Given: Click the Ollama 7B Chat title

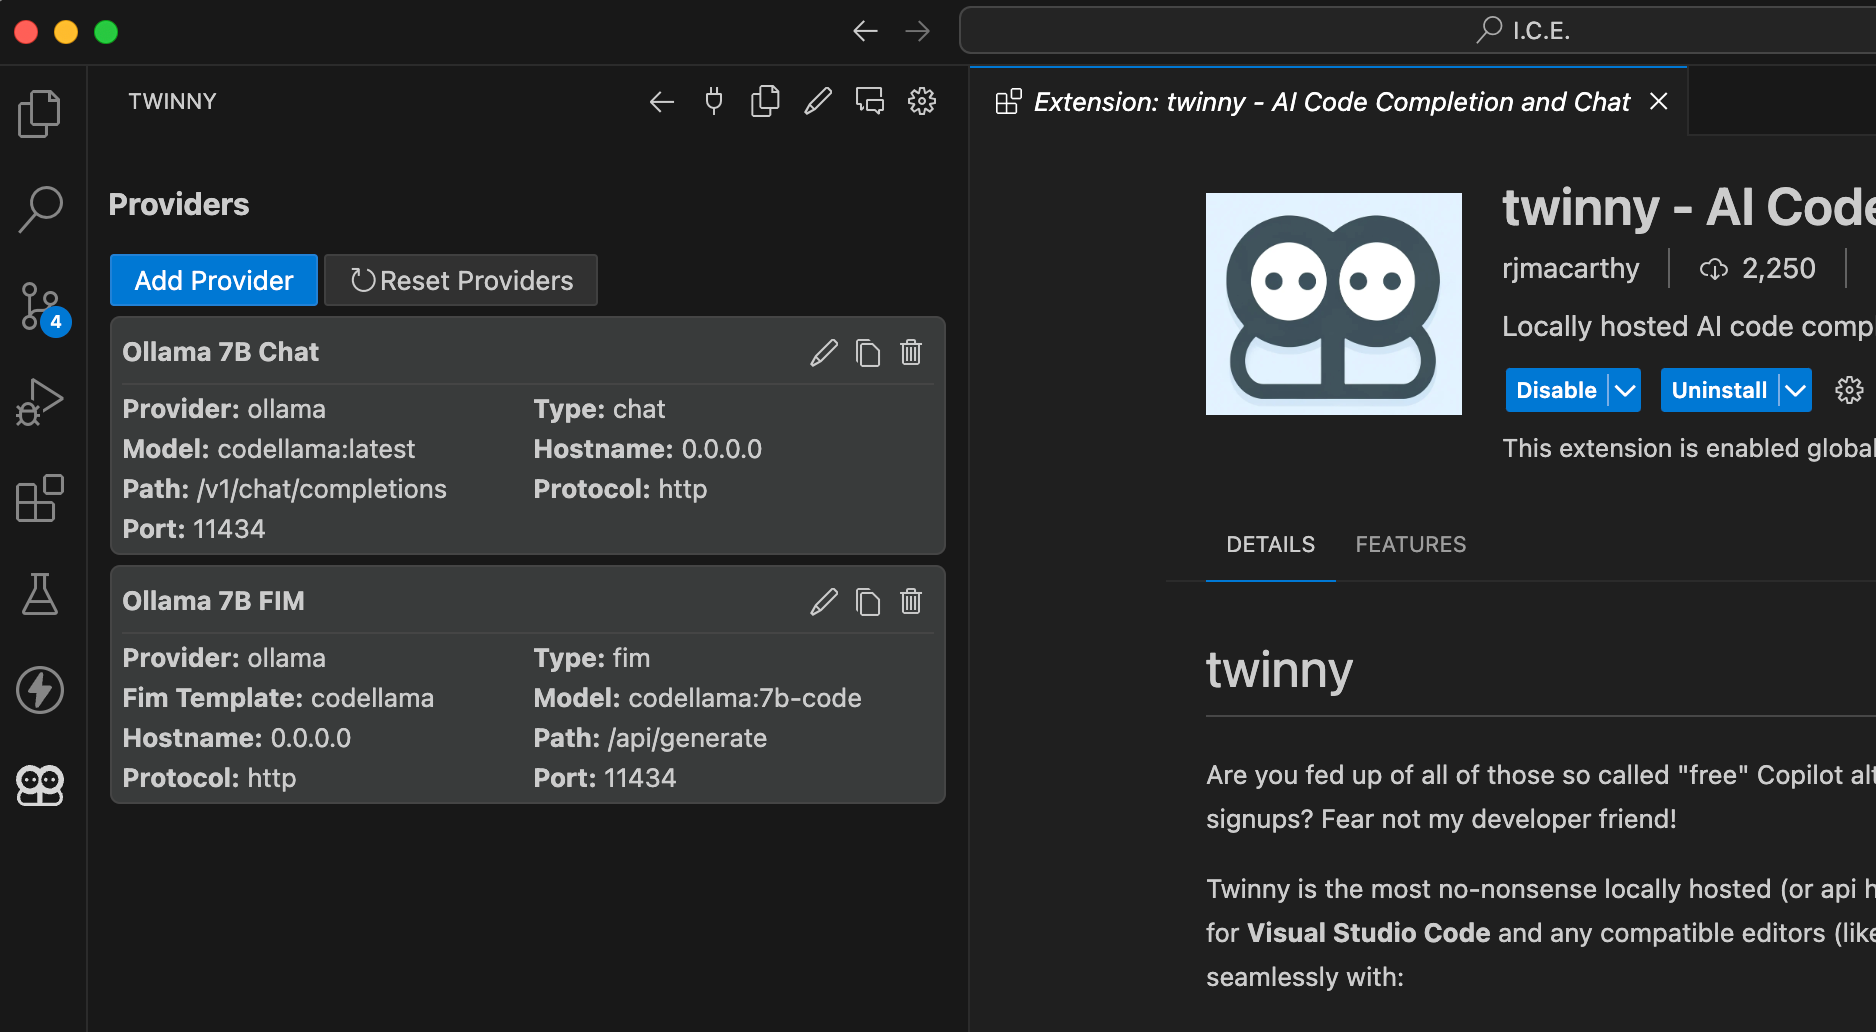Looking at the screenshot, I should click(221, 352).
